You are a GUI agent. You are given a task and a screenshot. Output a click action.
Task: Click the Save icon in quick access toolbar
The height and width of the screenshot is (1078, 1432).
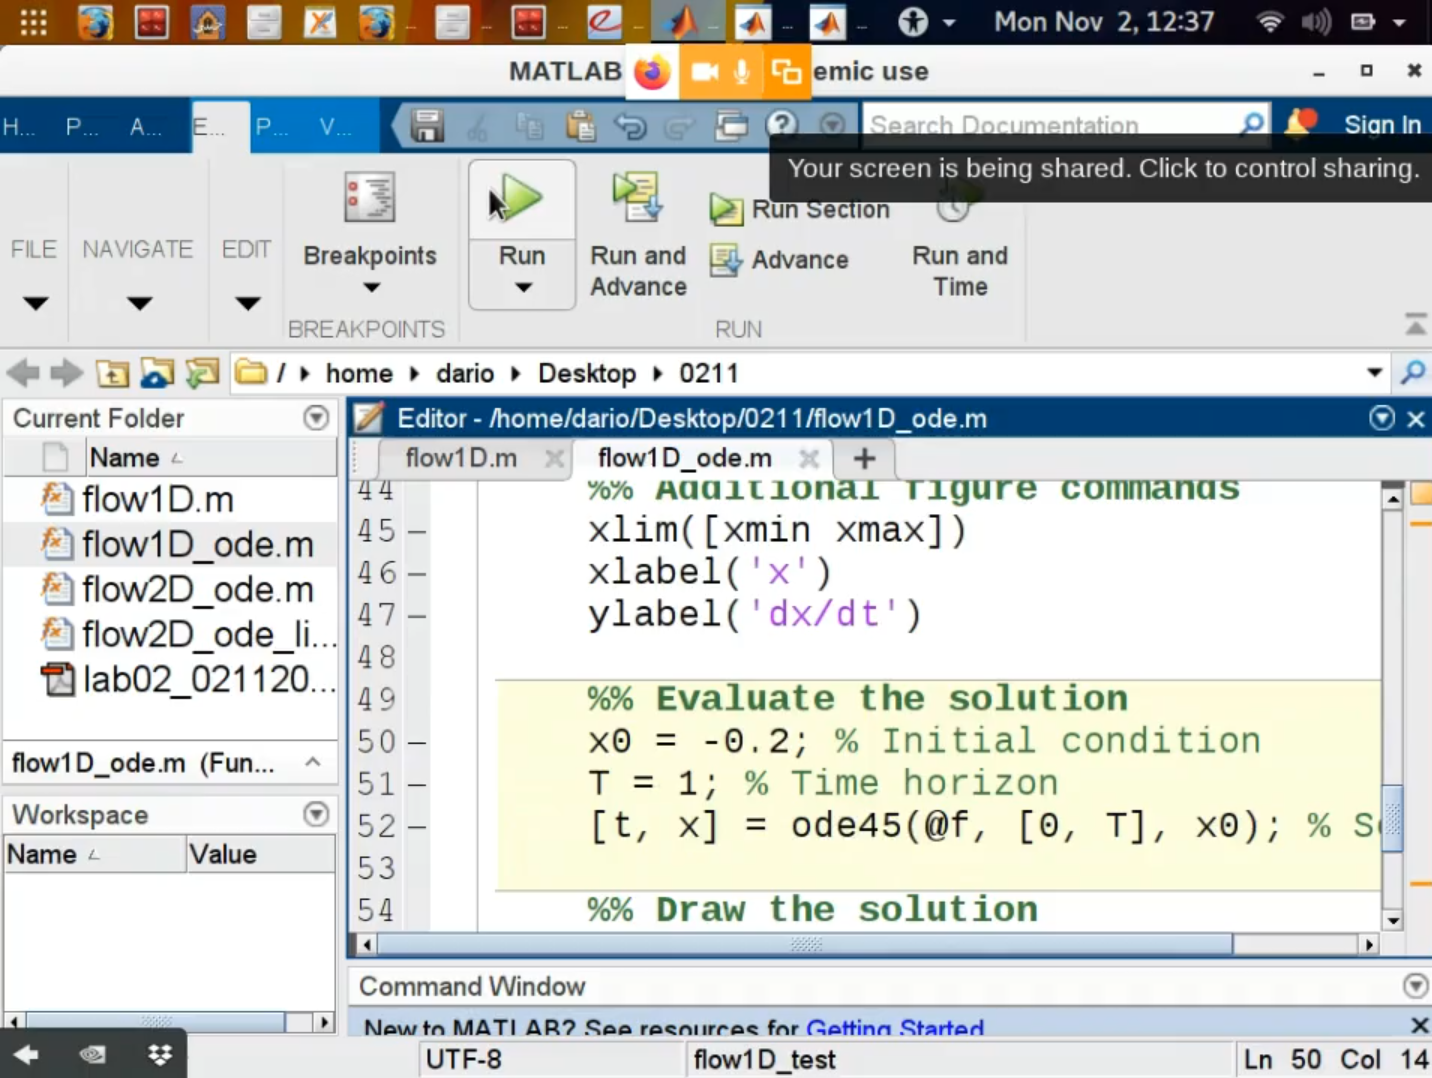click(427, 125)
